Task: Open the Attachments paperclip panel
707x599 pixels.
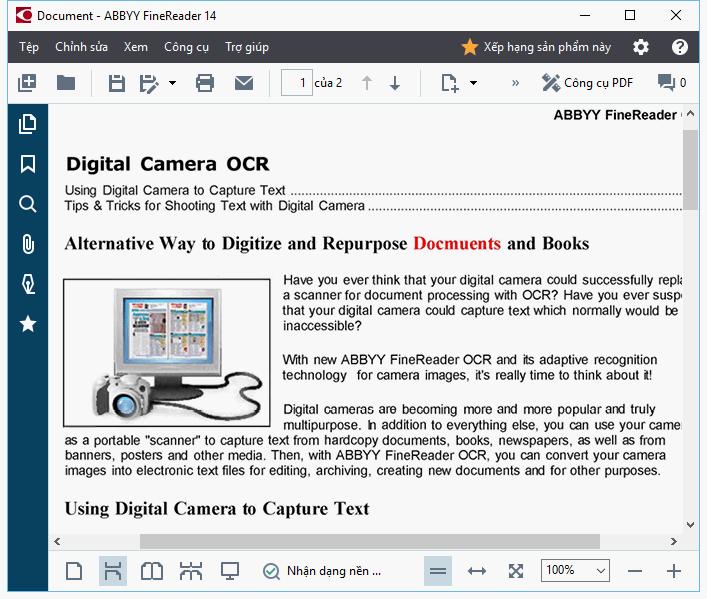Action: tap(28, 244)
